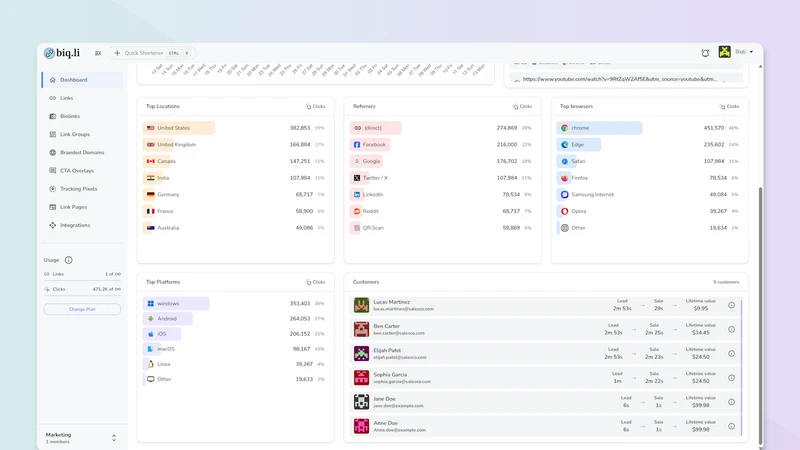This screenshot has height=450, width=800.
Task: Click the Linux penguin icon
Action: click(x=151, y=364)
